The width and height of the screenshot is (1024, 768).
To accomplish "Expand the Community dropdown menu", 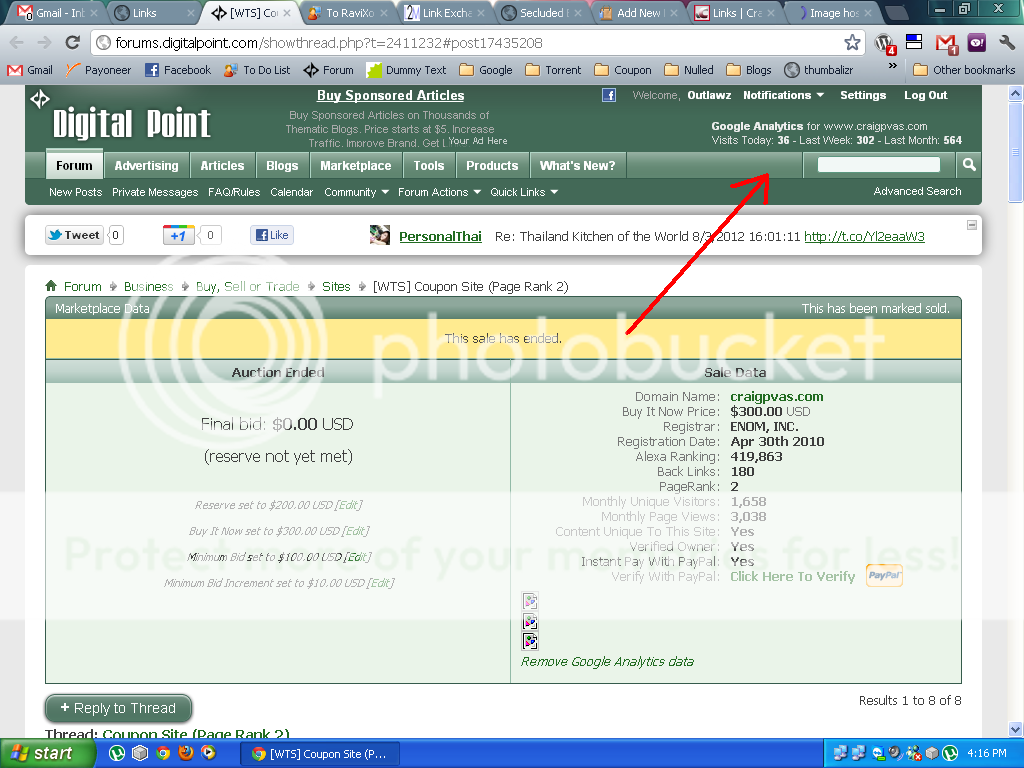I will (357, 192).
